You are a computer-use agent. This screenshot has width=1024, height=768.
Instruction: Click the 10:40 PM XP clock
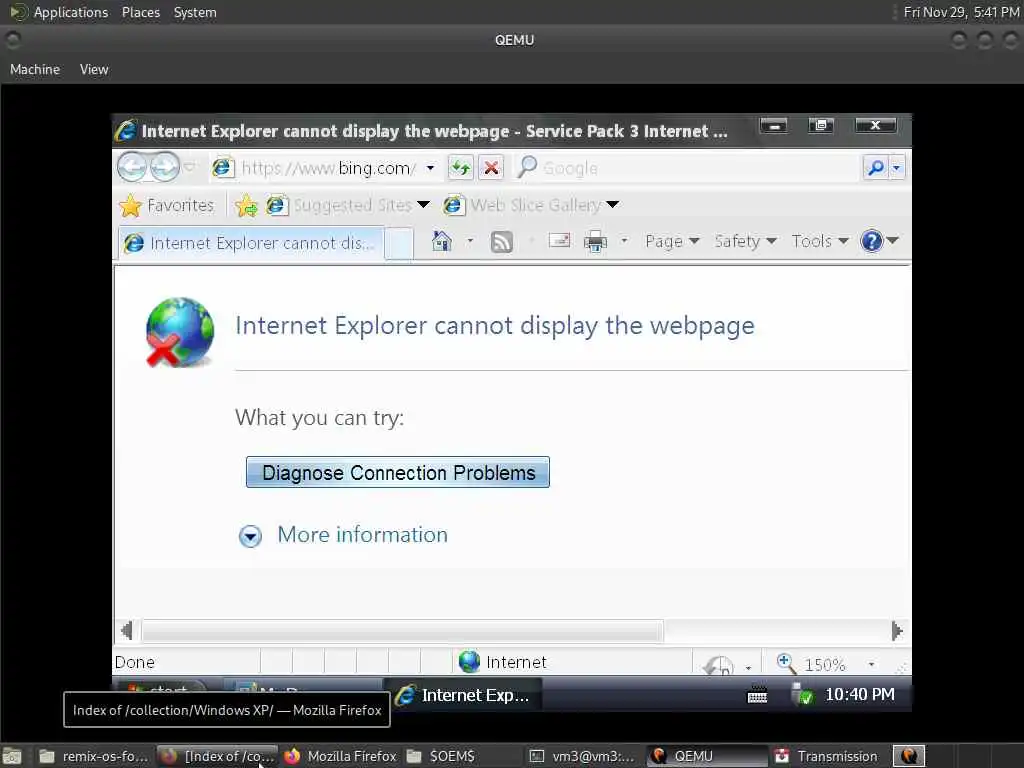point(859,694)
